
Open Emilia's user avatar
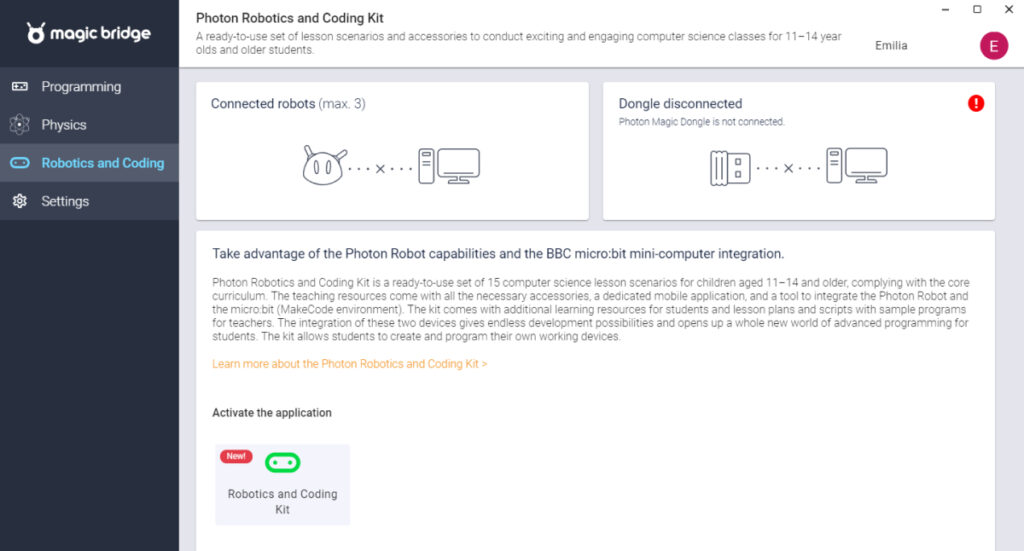pos(993,45)
